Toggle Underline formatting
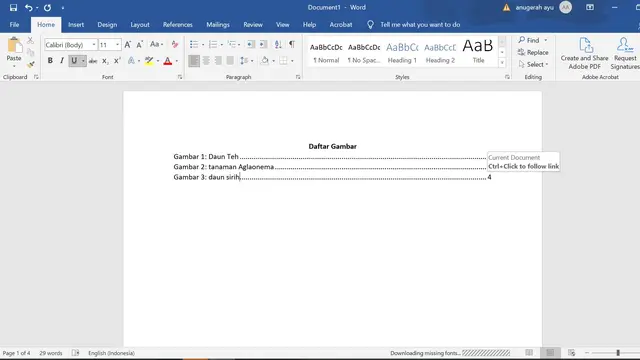The image size is (640, 360). 74,61
